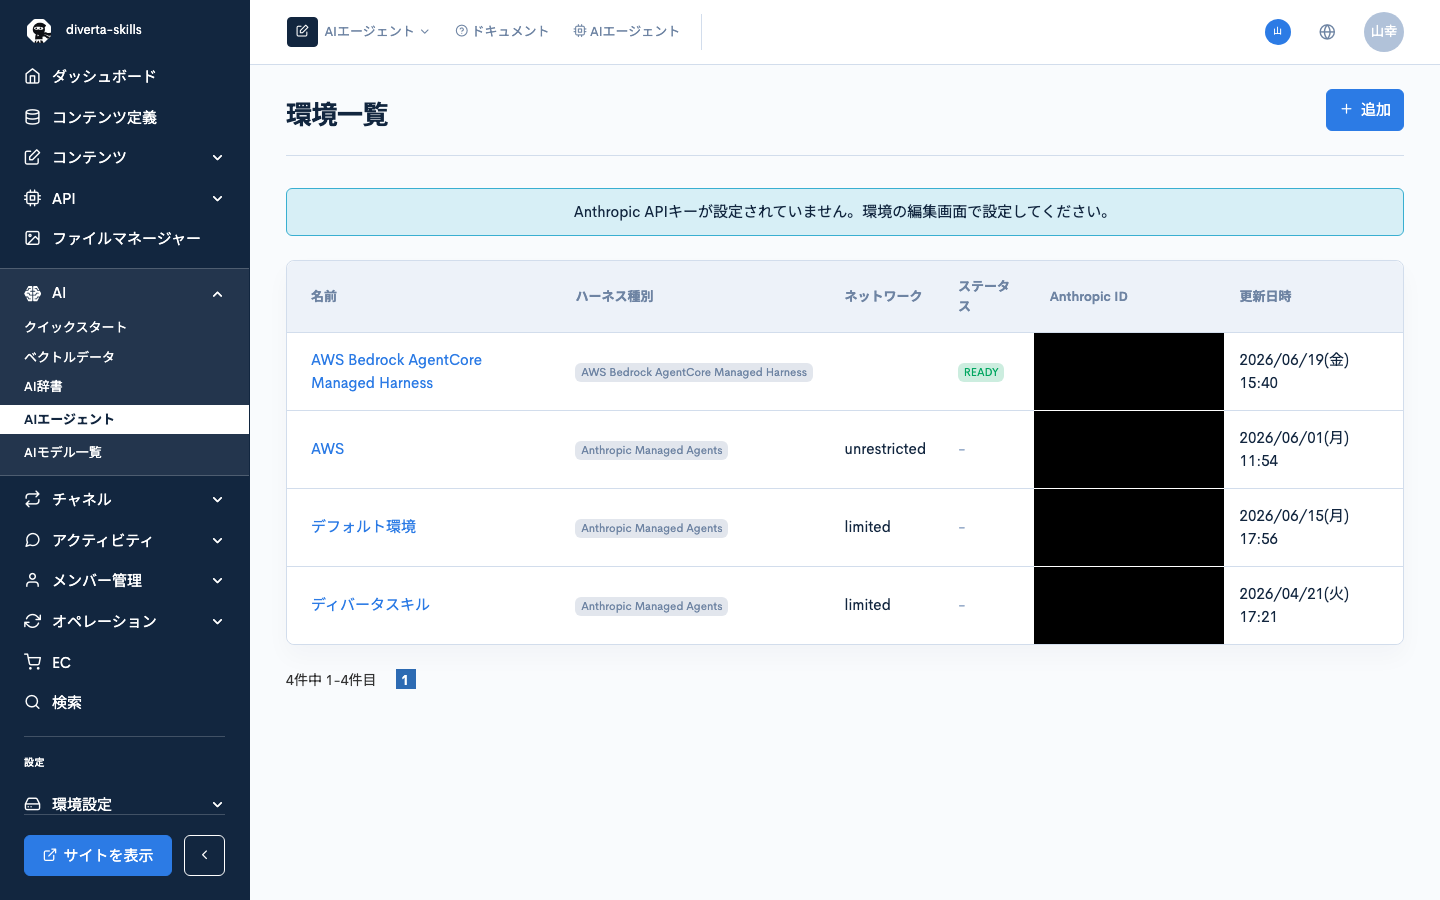The width and height of the screenshot is (1440, 900).
Task: Click the 追加 button
Action: 1365,110
